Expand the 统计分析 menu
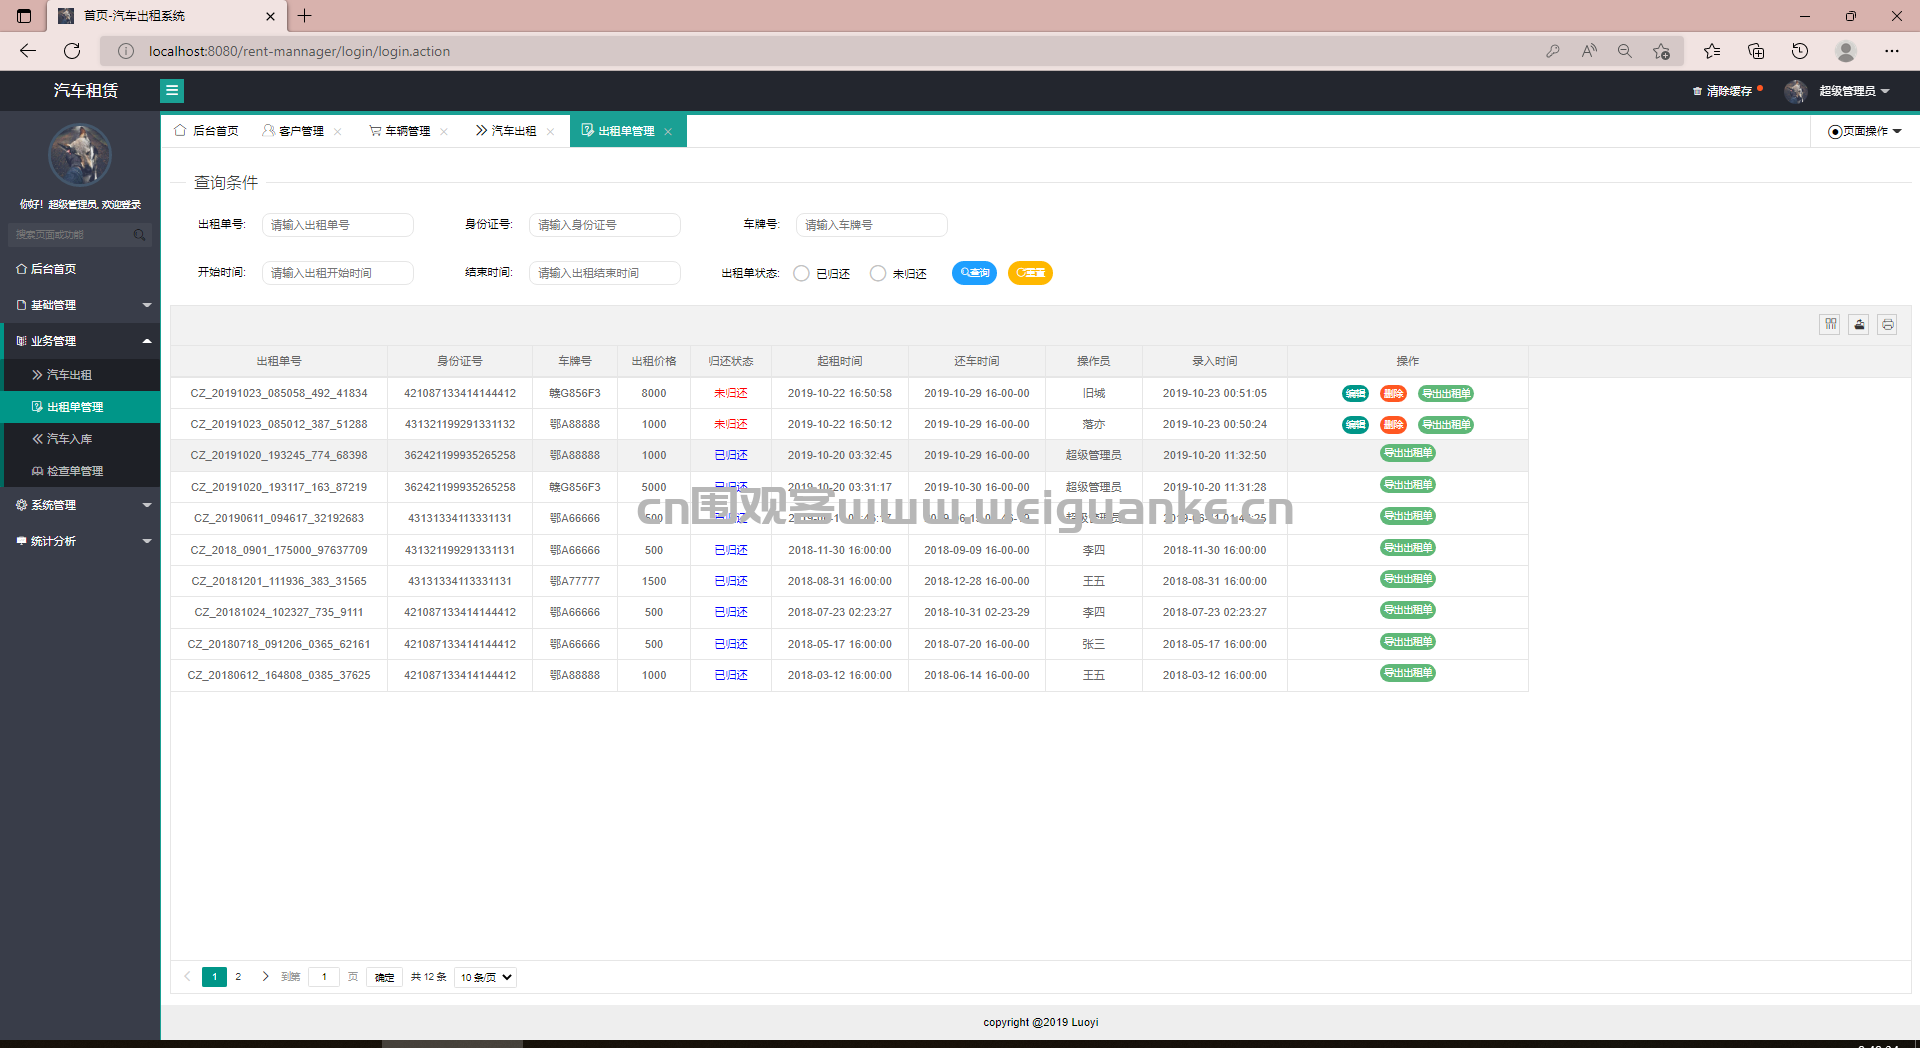Screen dimensions: 1920x1048 click(80, 541)
